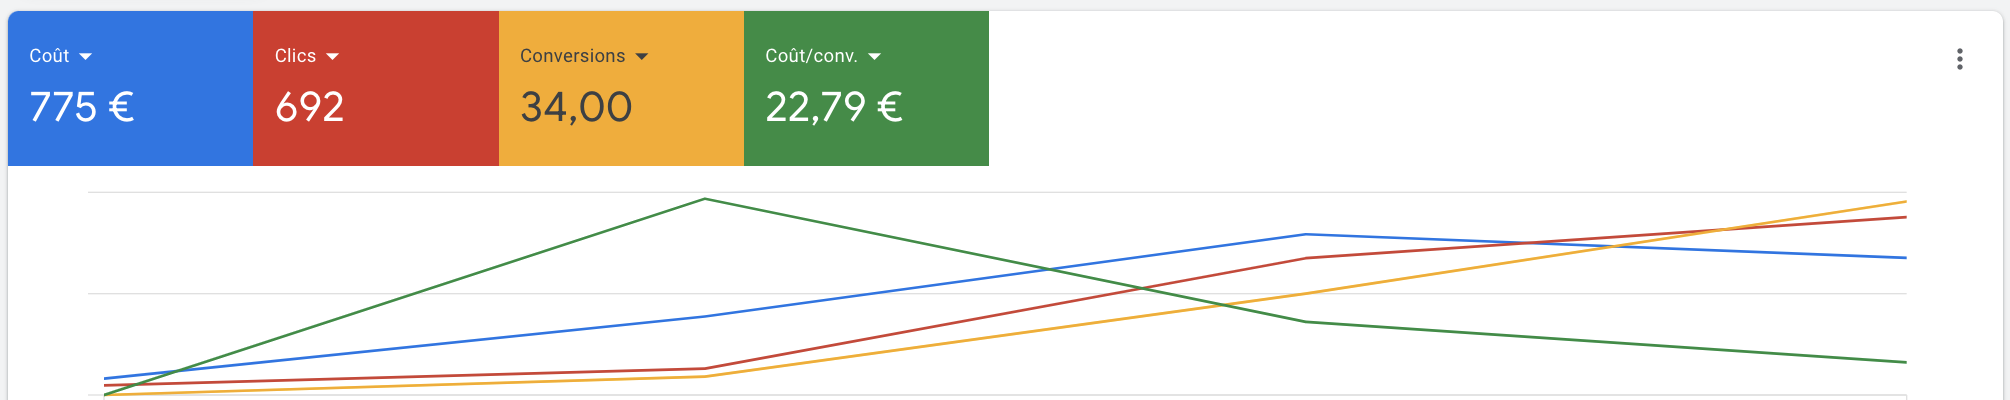Toggle the yellow Conversions card showing 34,00
2010x400 pixels.
click(x=621, y=88)
